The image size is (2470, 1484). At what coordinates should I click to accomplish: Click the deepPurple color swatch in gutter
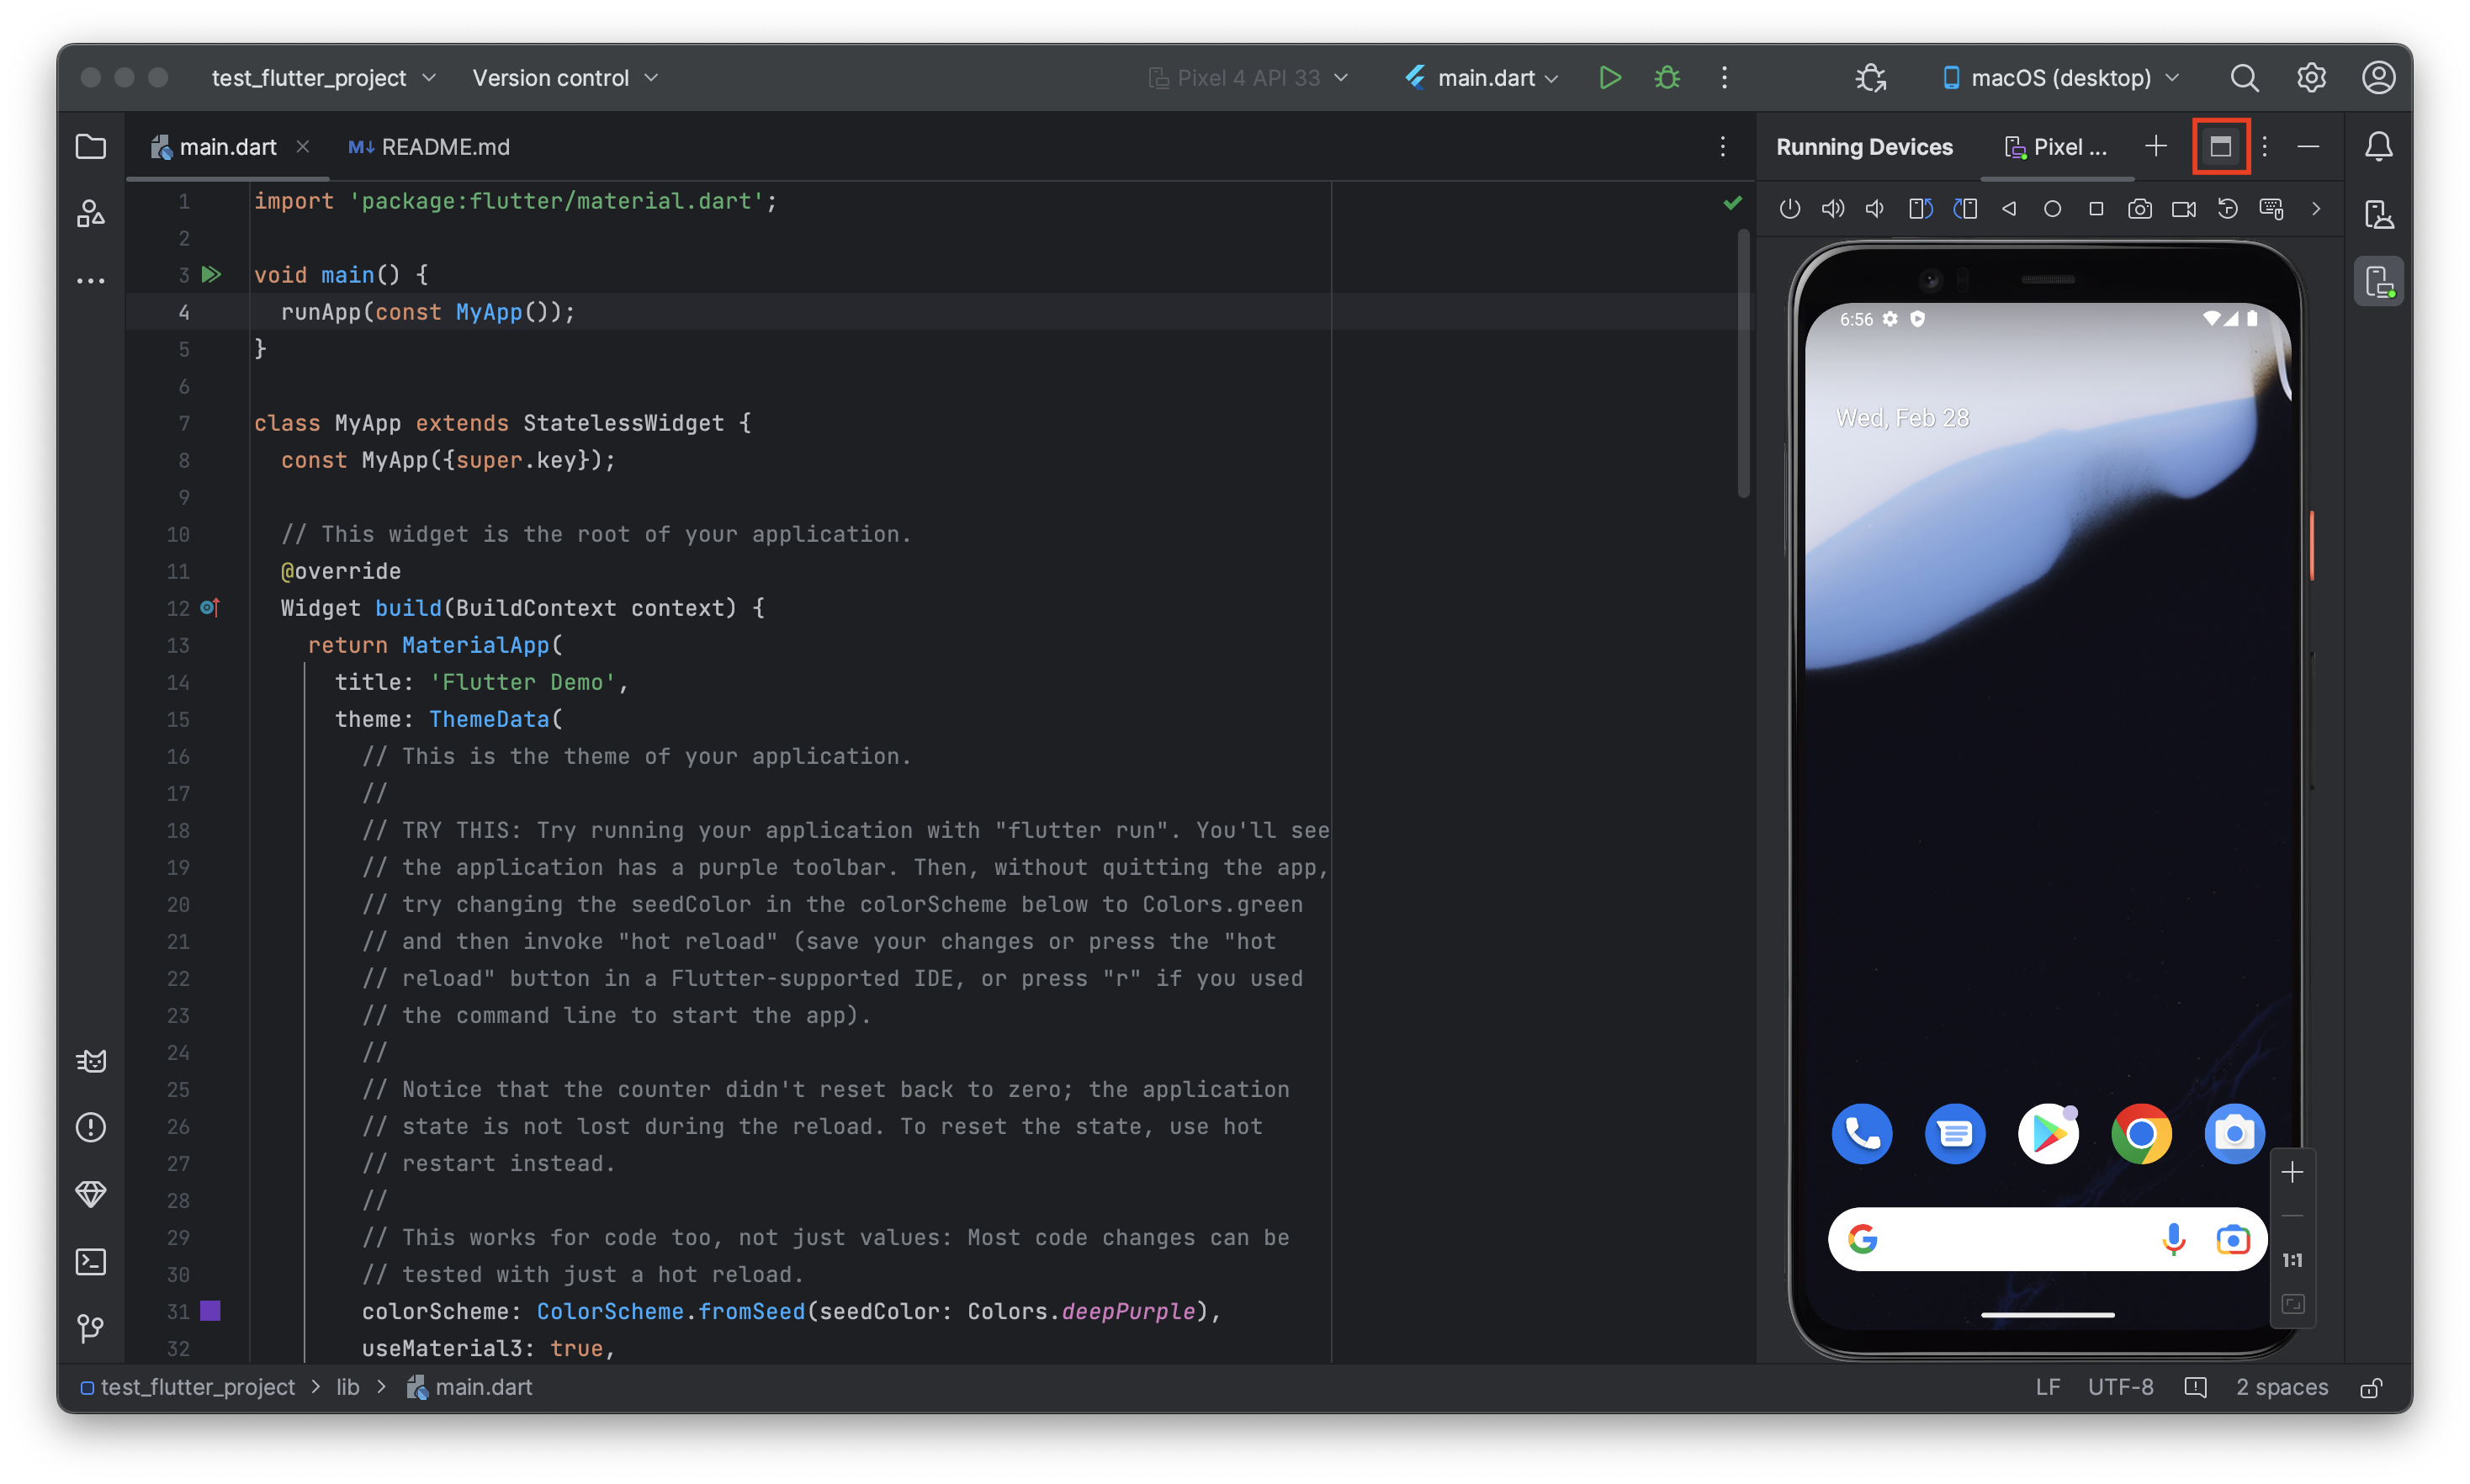point(210,1310)
